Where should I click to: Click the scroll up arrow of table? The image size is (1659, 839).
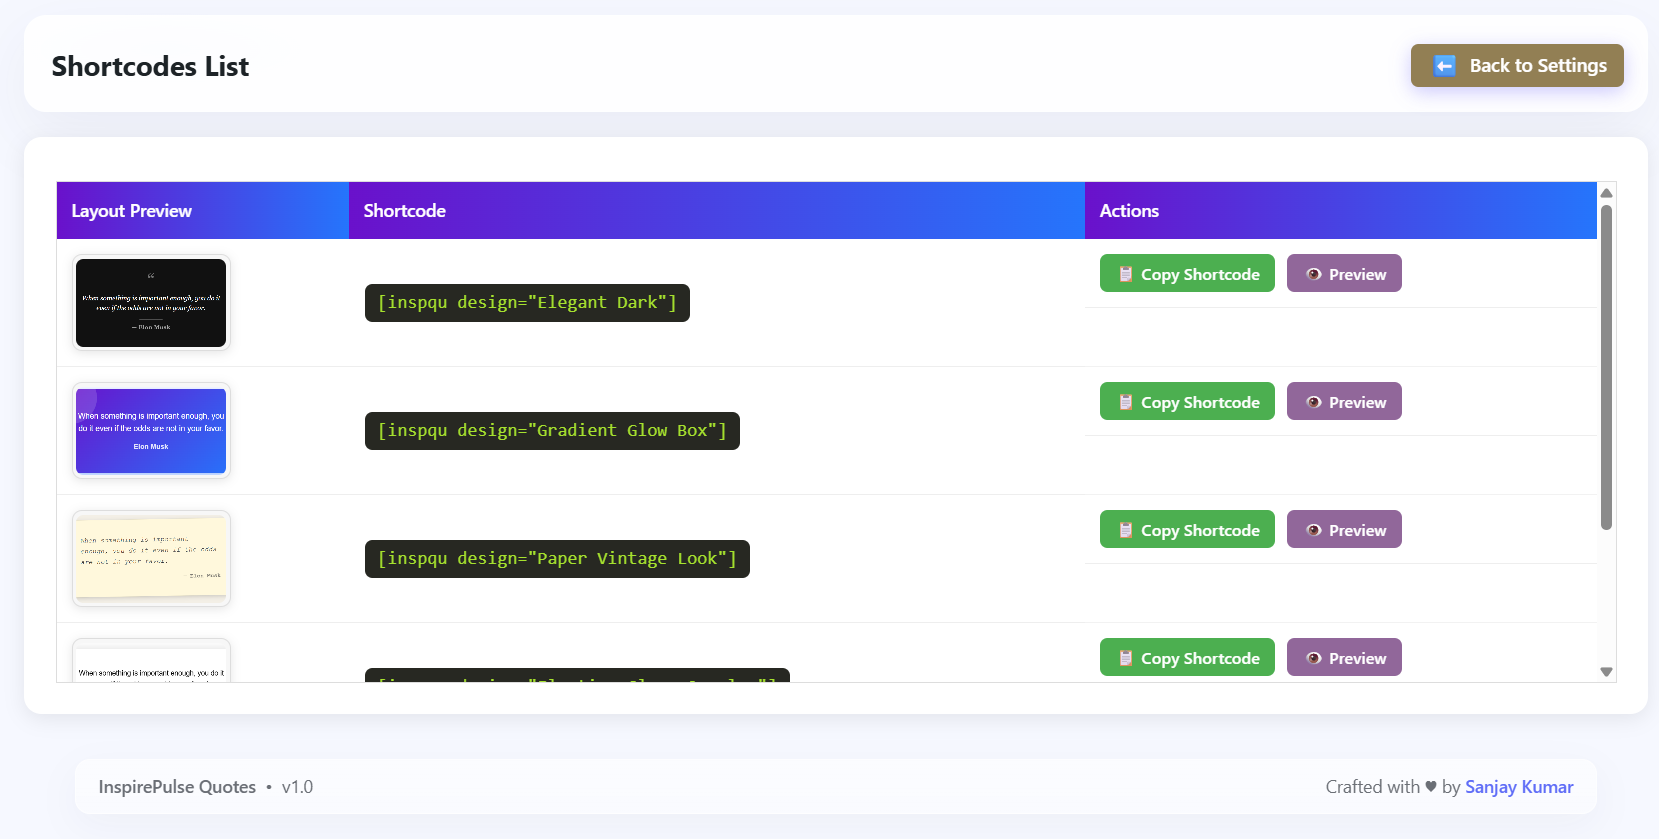pyautogui.click(x=1606, y=193)
